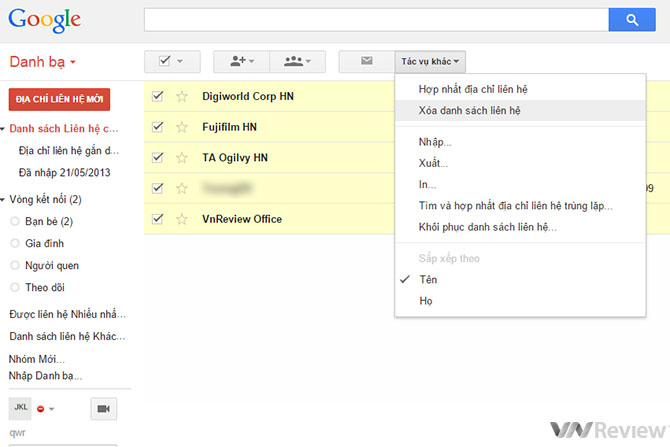Click the email envelope icon button

pos(366,61)
